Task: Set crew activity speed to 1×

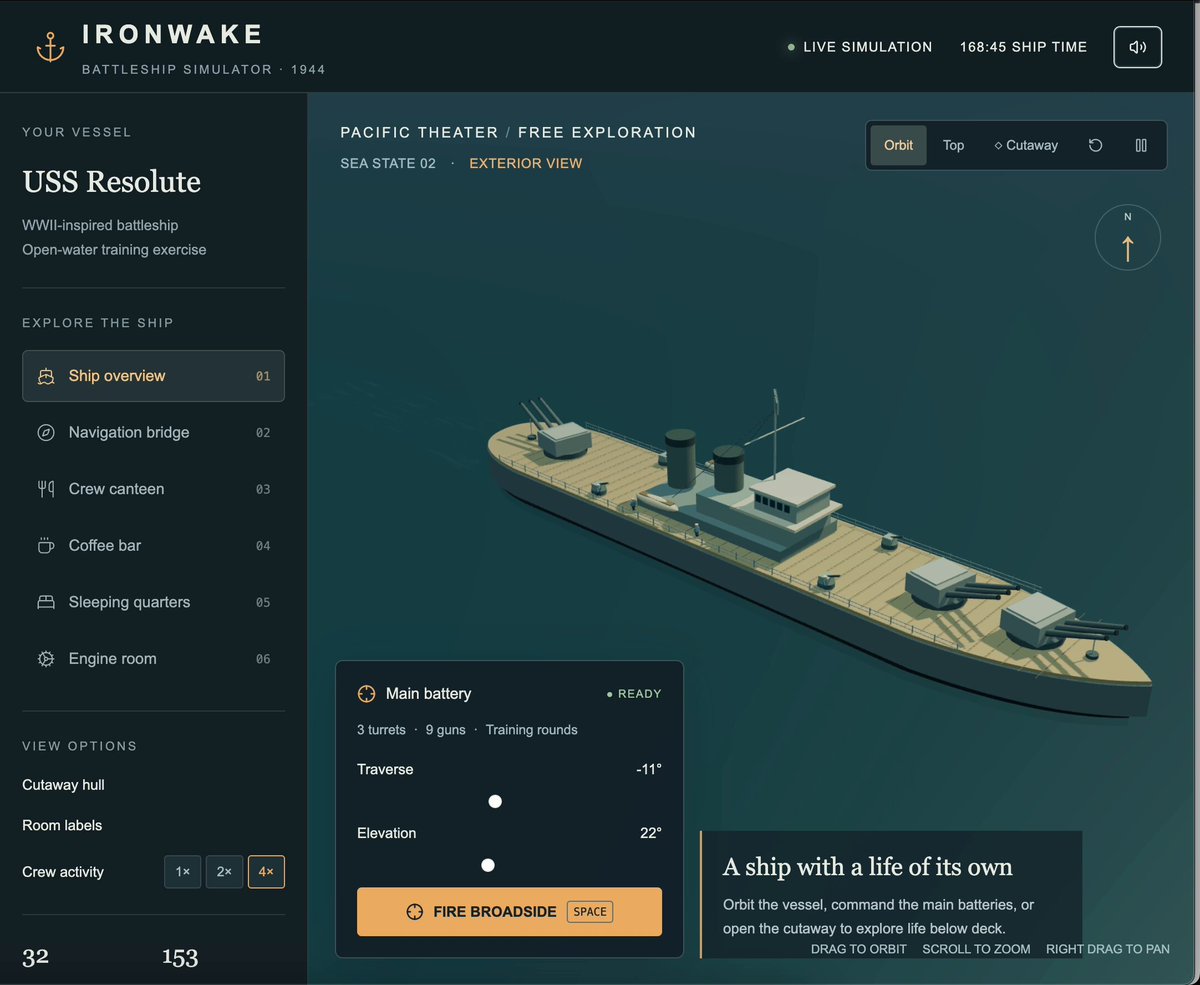Action: 183,872
